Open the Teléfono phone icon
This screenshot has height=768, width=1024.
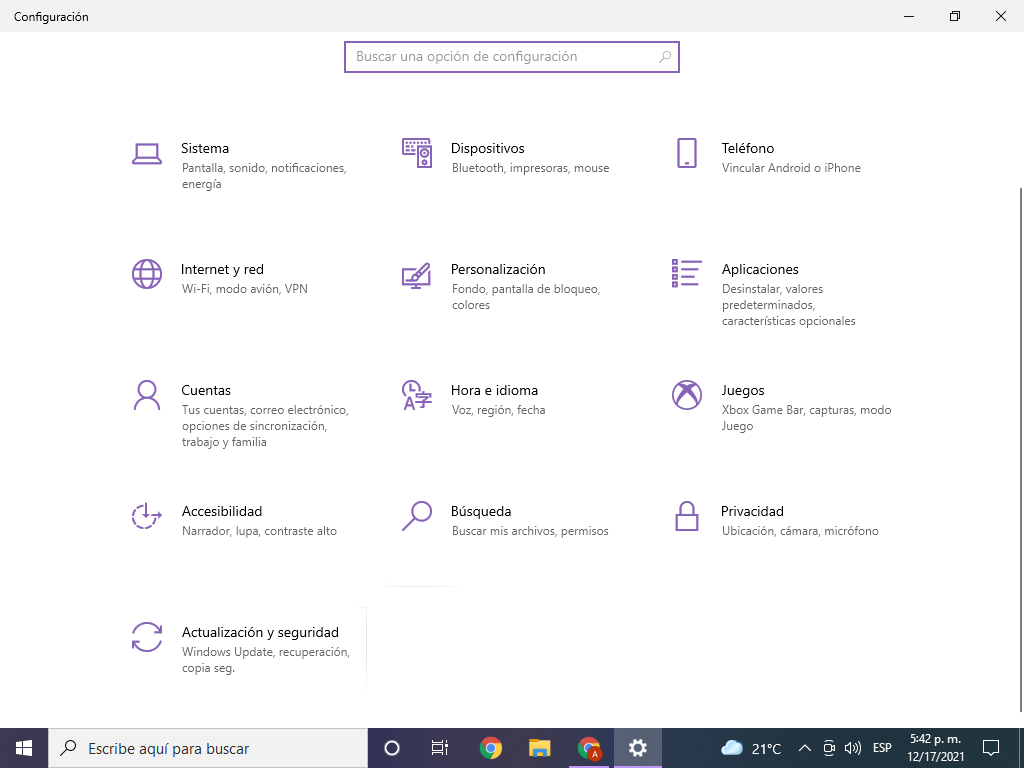686,153
